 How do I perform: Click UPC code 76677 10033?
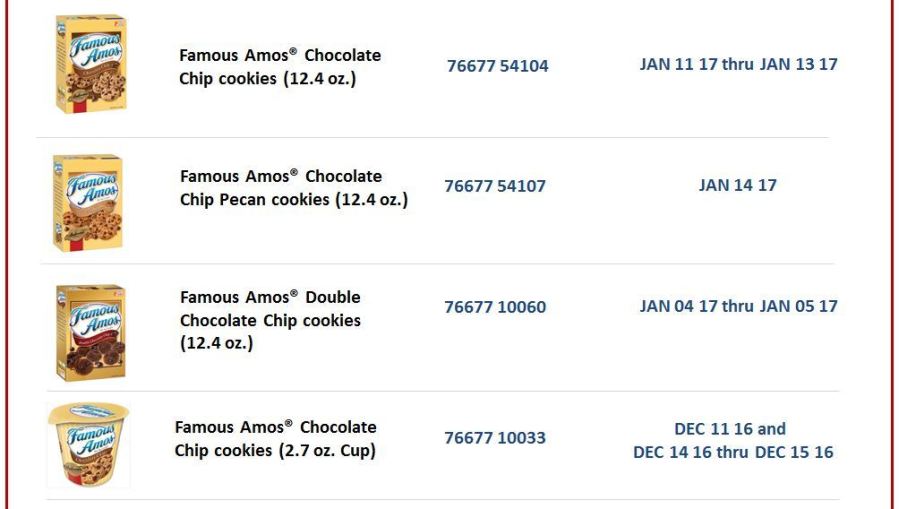[495, 438]
